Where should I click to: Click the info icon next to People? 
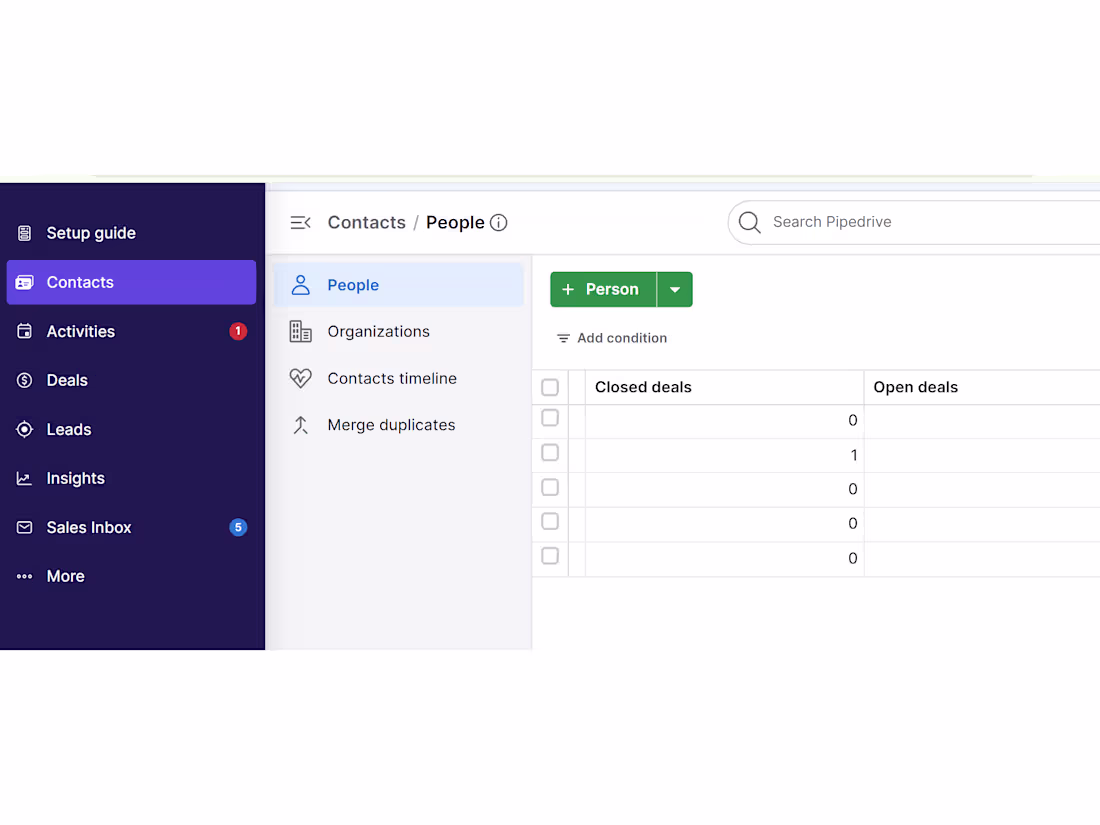pyautogui.click(x=499, y=222)
